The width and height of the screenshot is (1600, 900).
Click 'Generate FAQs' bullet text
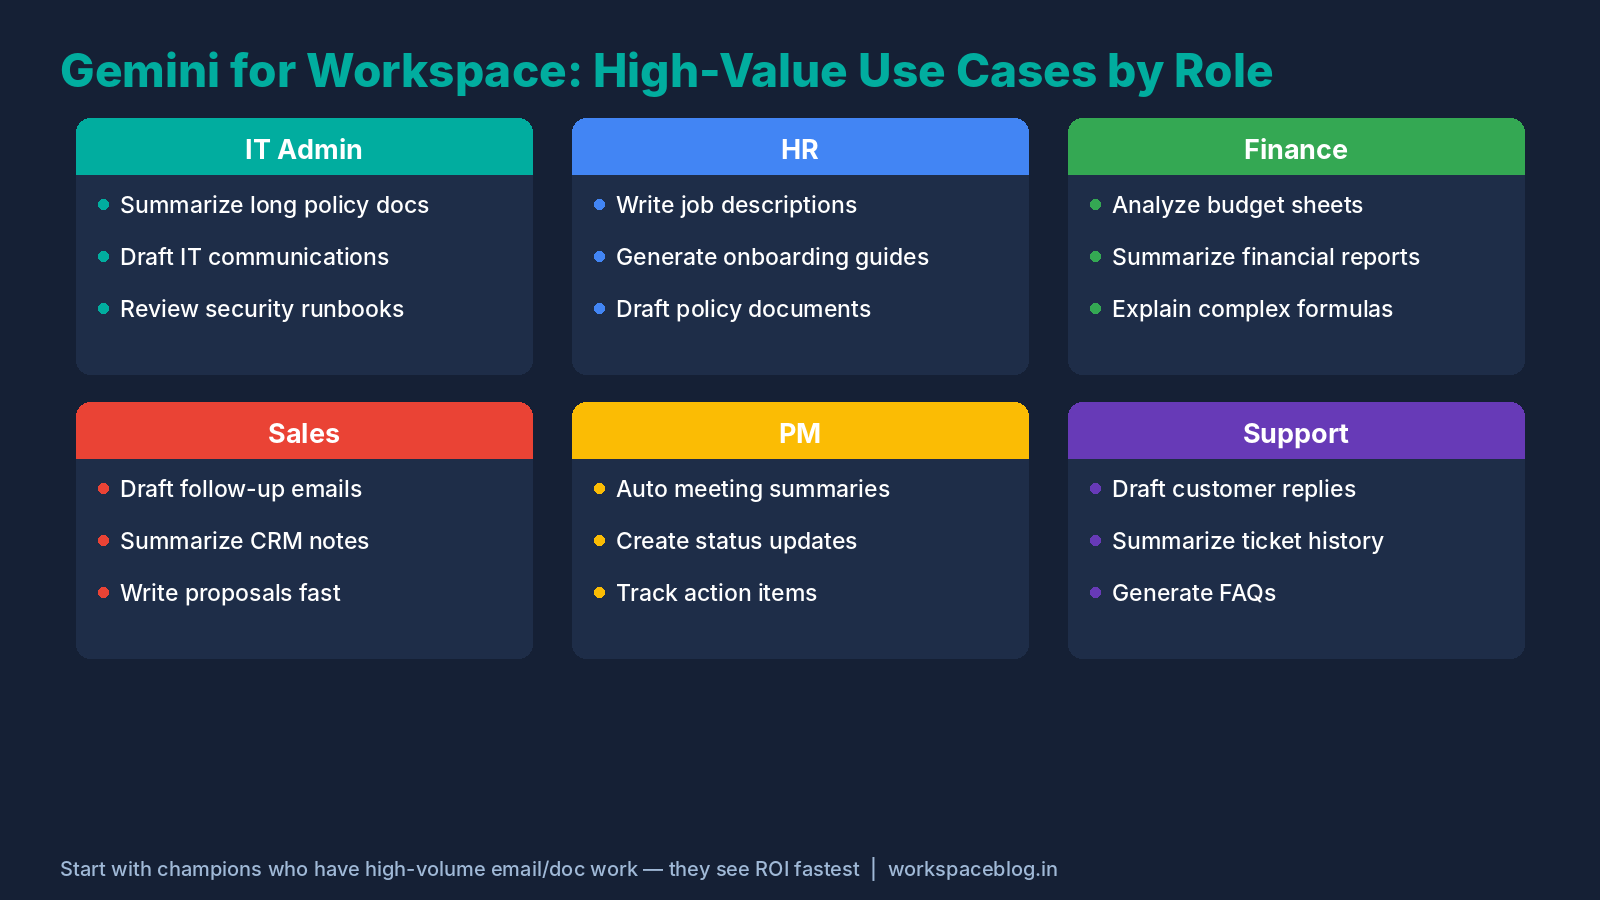point(1194,593)
